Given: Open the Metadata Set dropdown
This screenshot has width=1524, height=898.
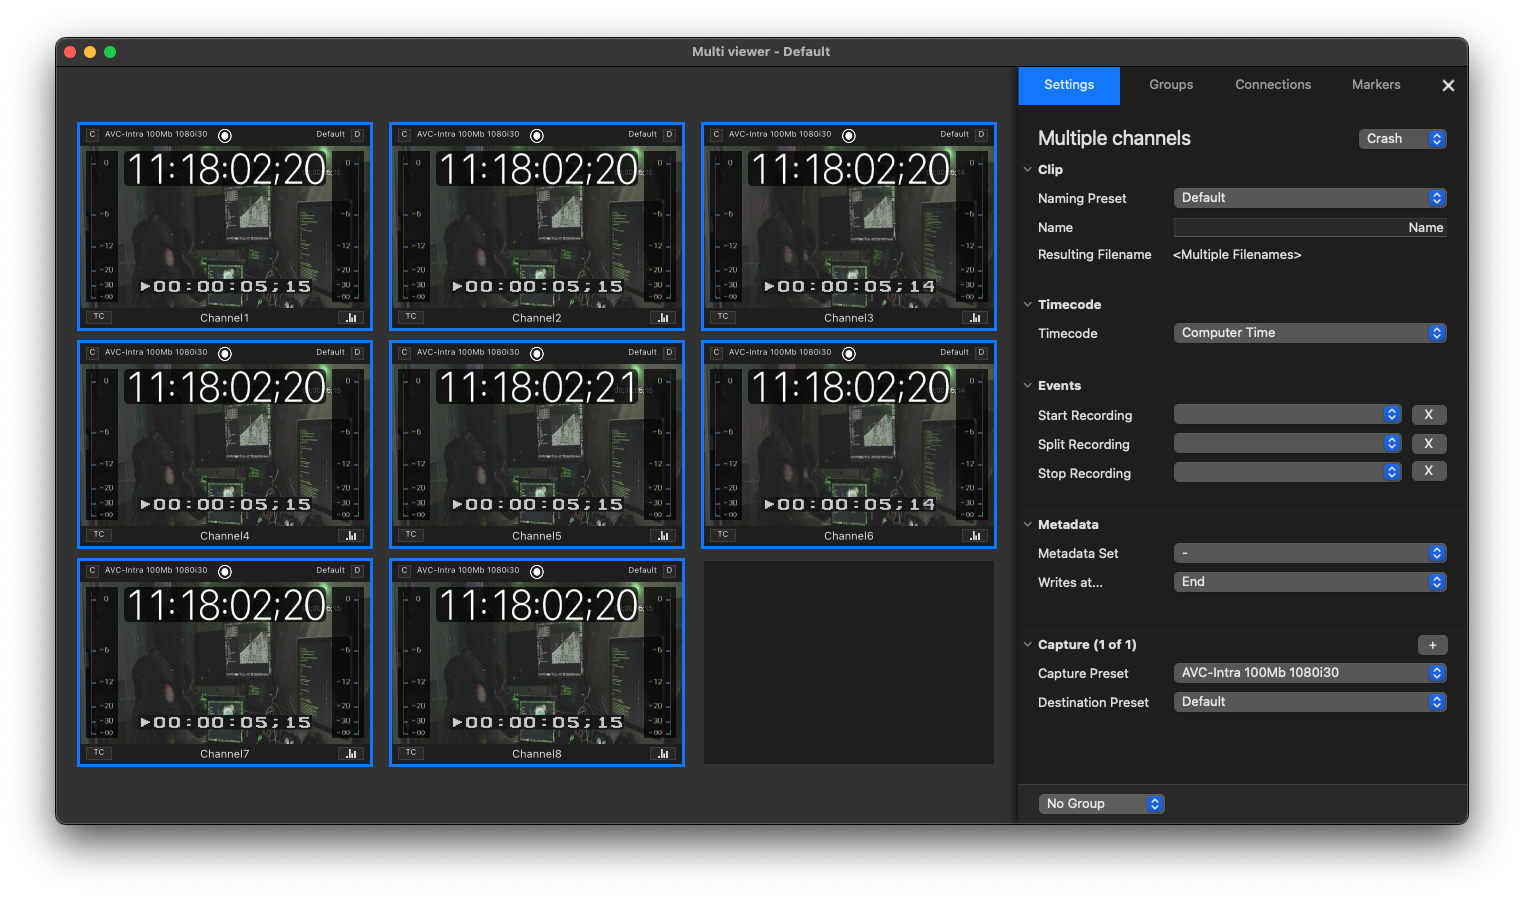Looking at the screenshot, I should tap(1310, 553).
